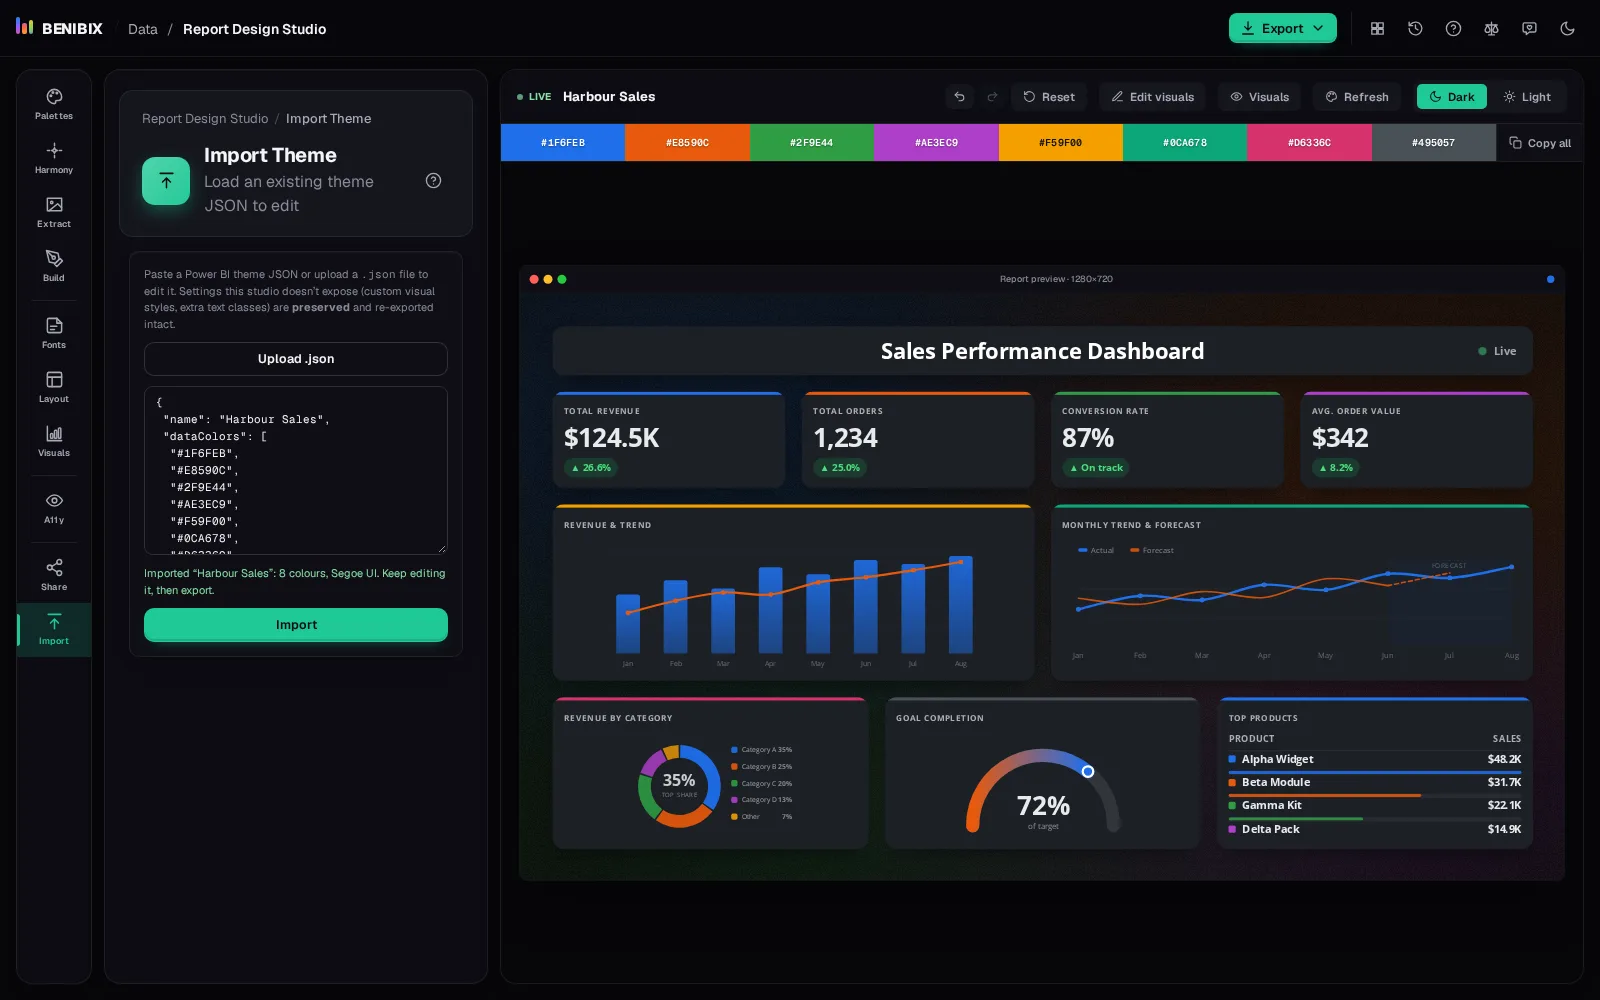Click the Total Revenue $124.5K card
The image size is (1600, 1000).
coord(669,440)
